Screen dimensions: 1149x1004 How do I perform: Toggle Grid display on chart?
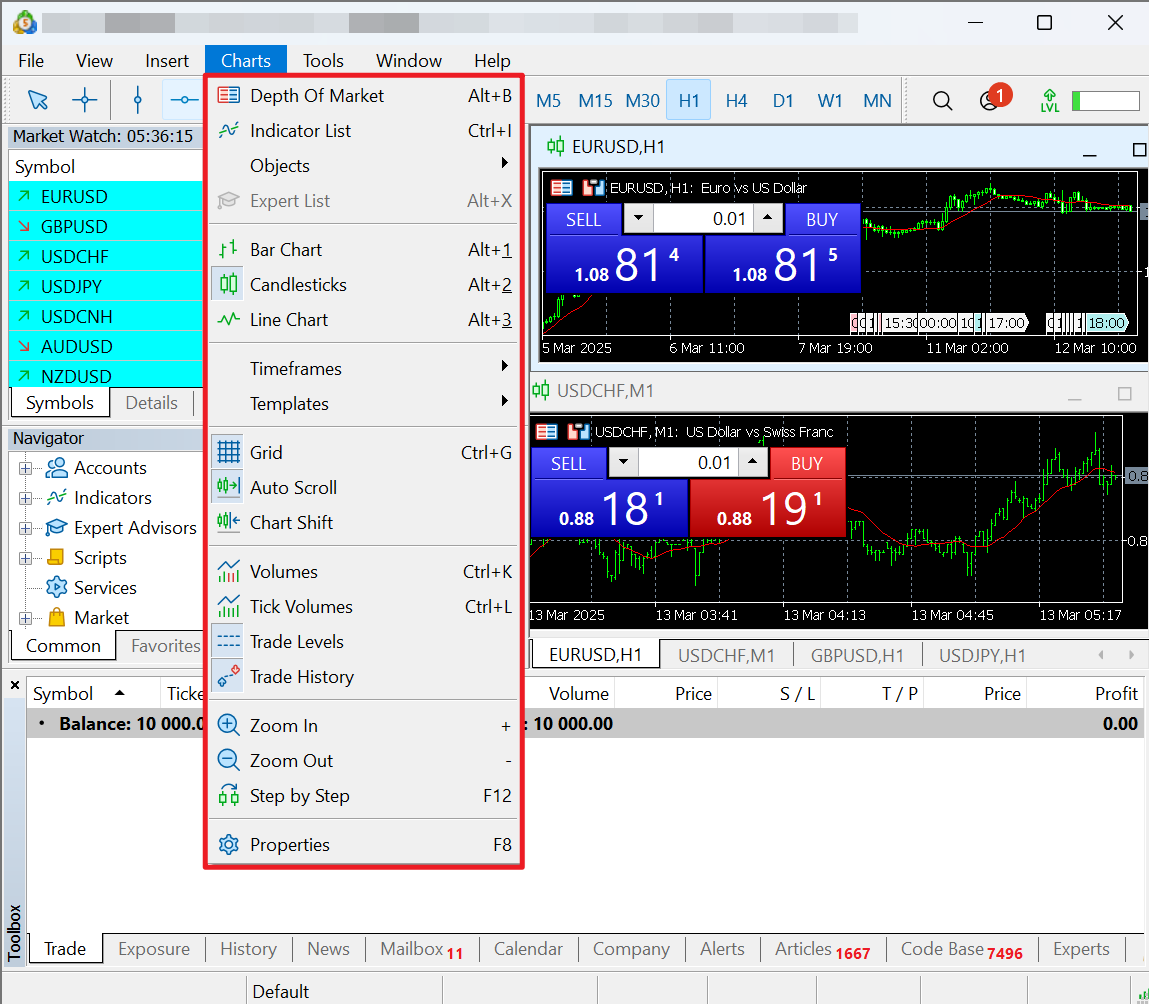266,453
